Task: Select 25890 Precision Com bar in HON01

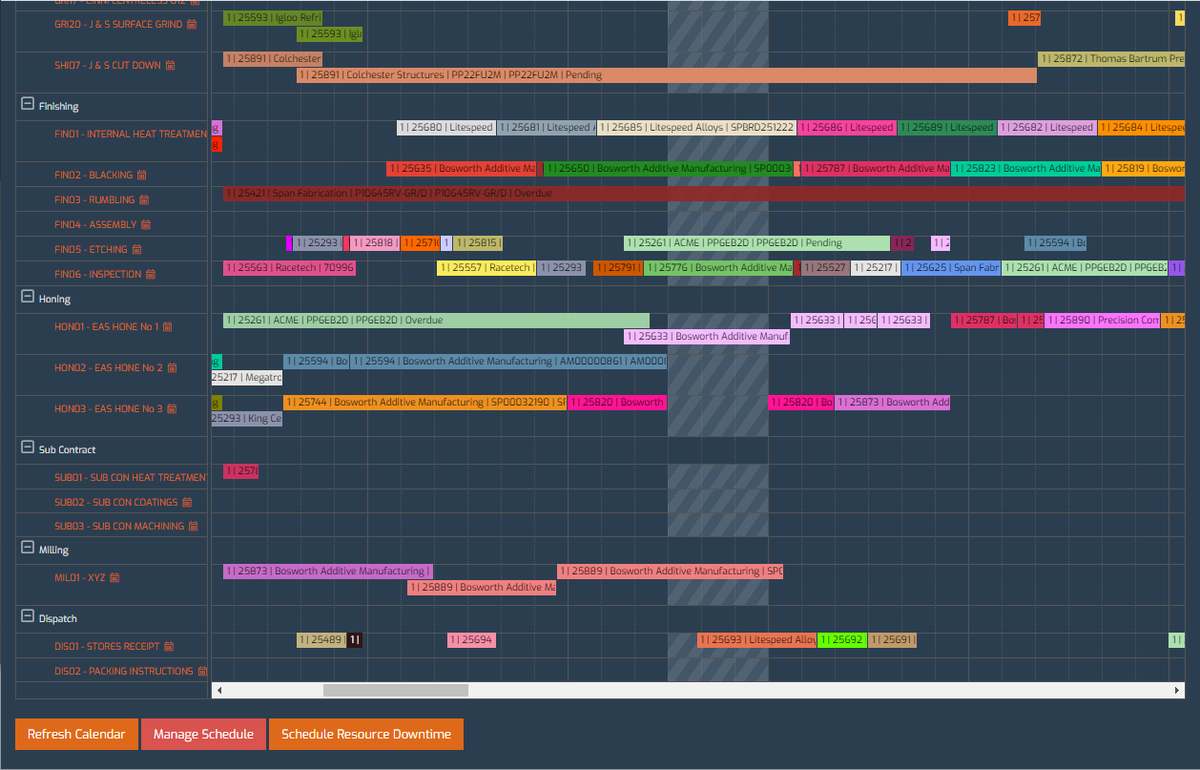Action: 1102,320
